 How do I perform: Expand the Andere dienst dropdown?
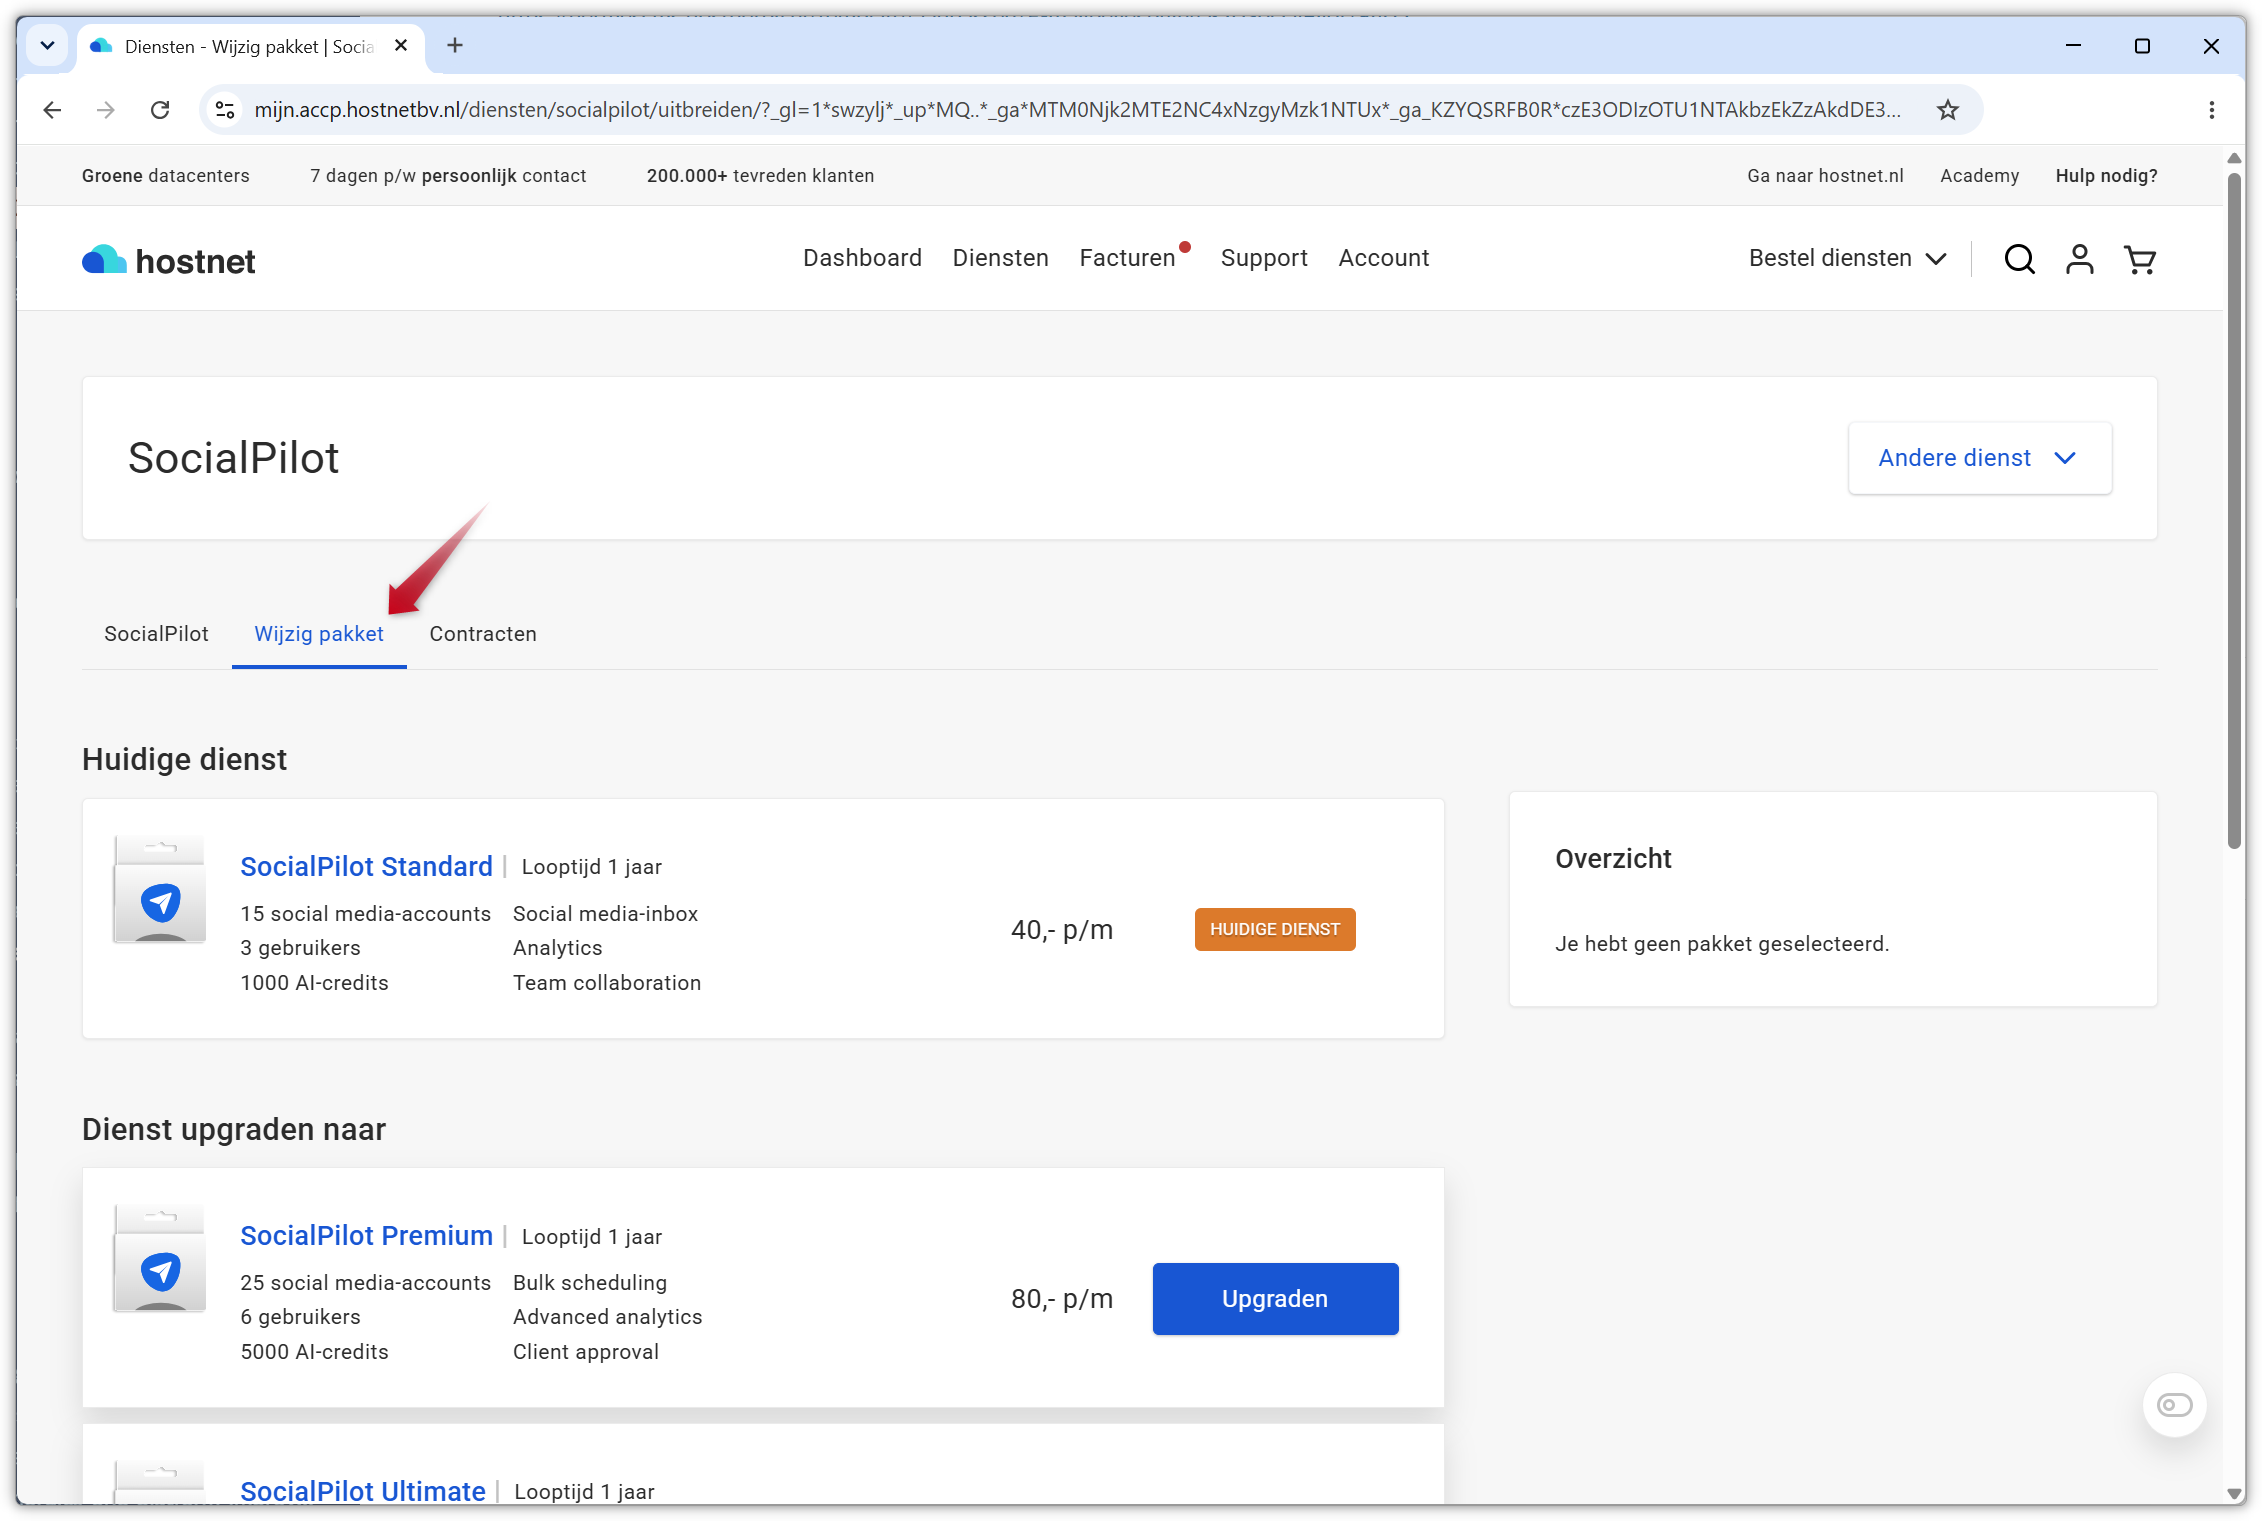click(1979, 458)
